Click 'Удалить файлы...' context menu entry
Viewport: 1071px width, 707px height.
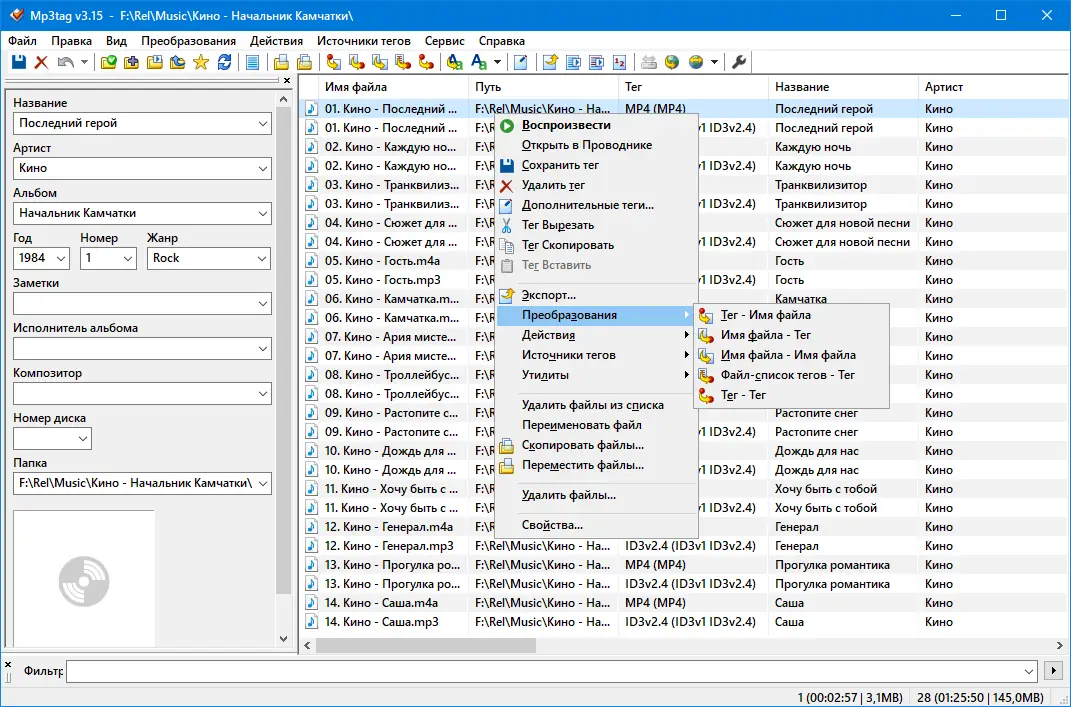568,495
